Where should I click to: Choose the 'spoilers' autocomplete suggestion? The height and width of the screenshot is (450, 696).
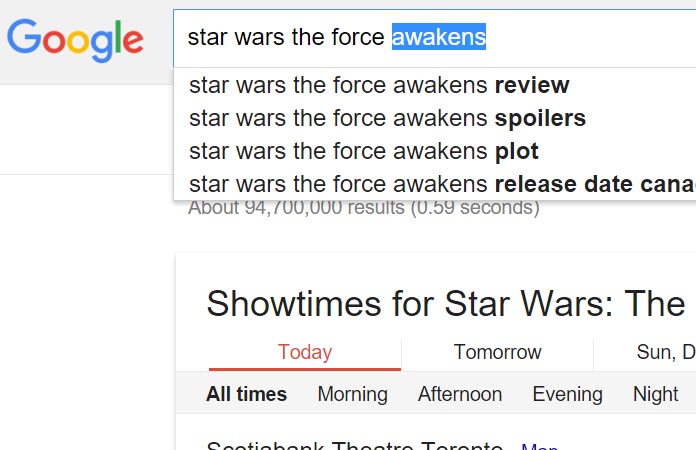[x=435, y=118]
